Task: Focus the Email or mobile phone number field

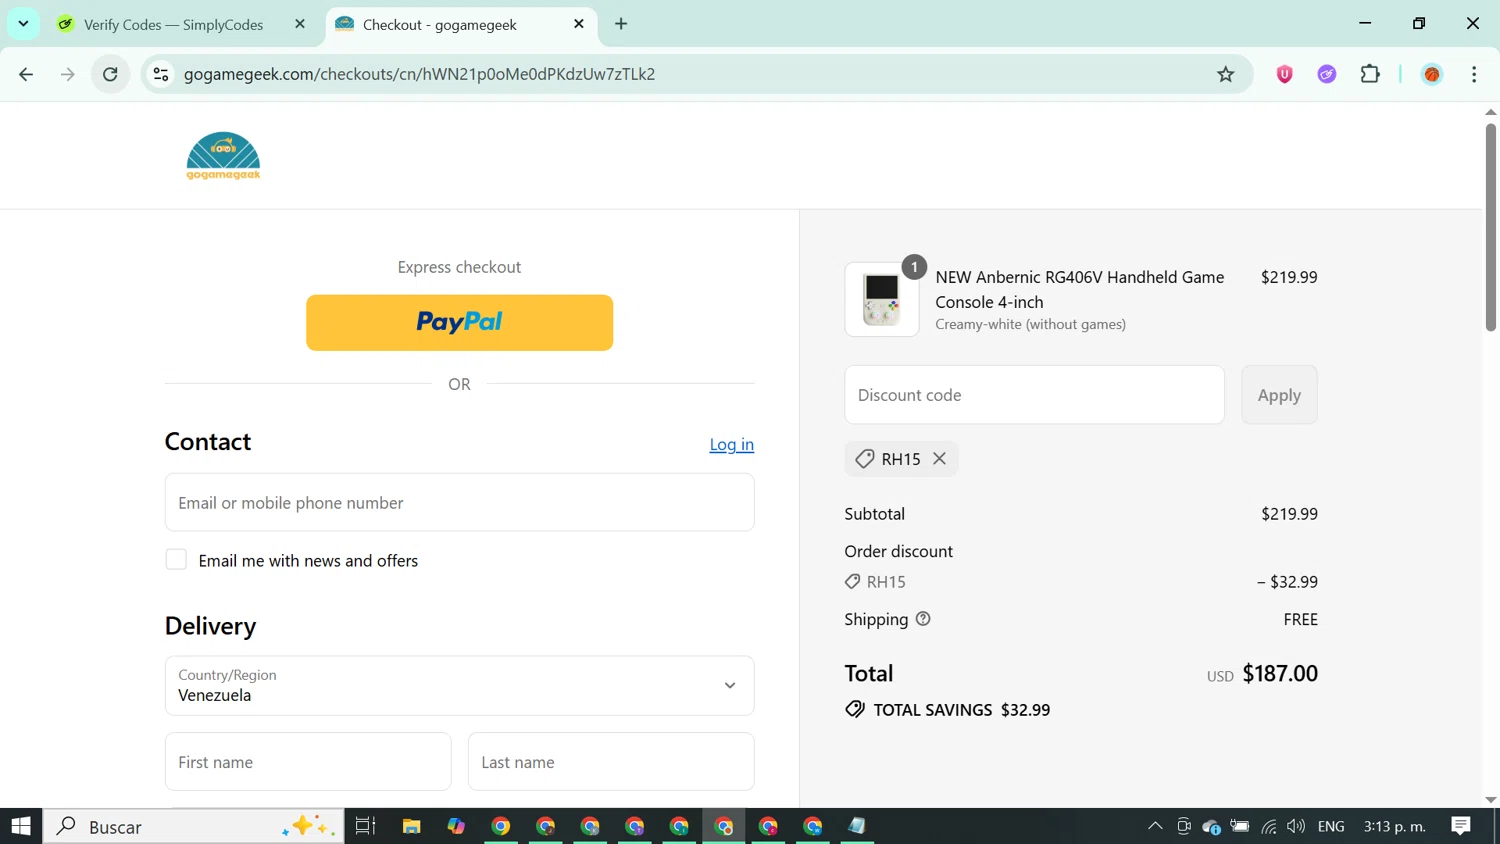Action: [459, 502]
